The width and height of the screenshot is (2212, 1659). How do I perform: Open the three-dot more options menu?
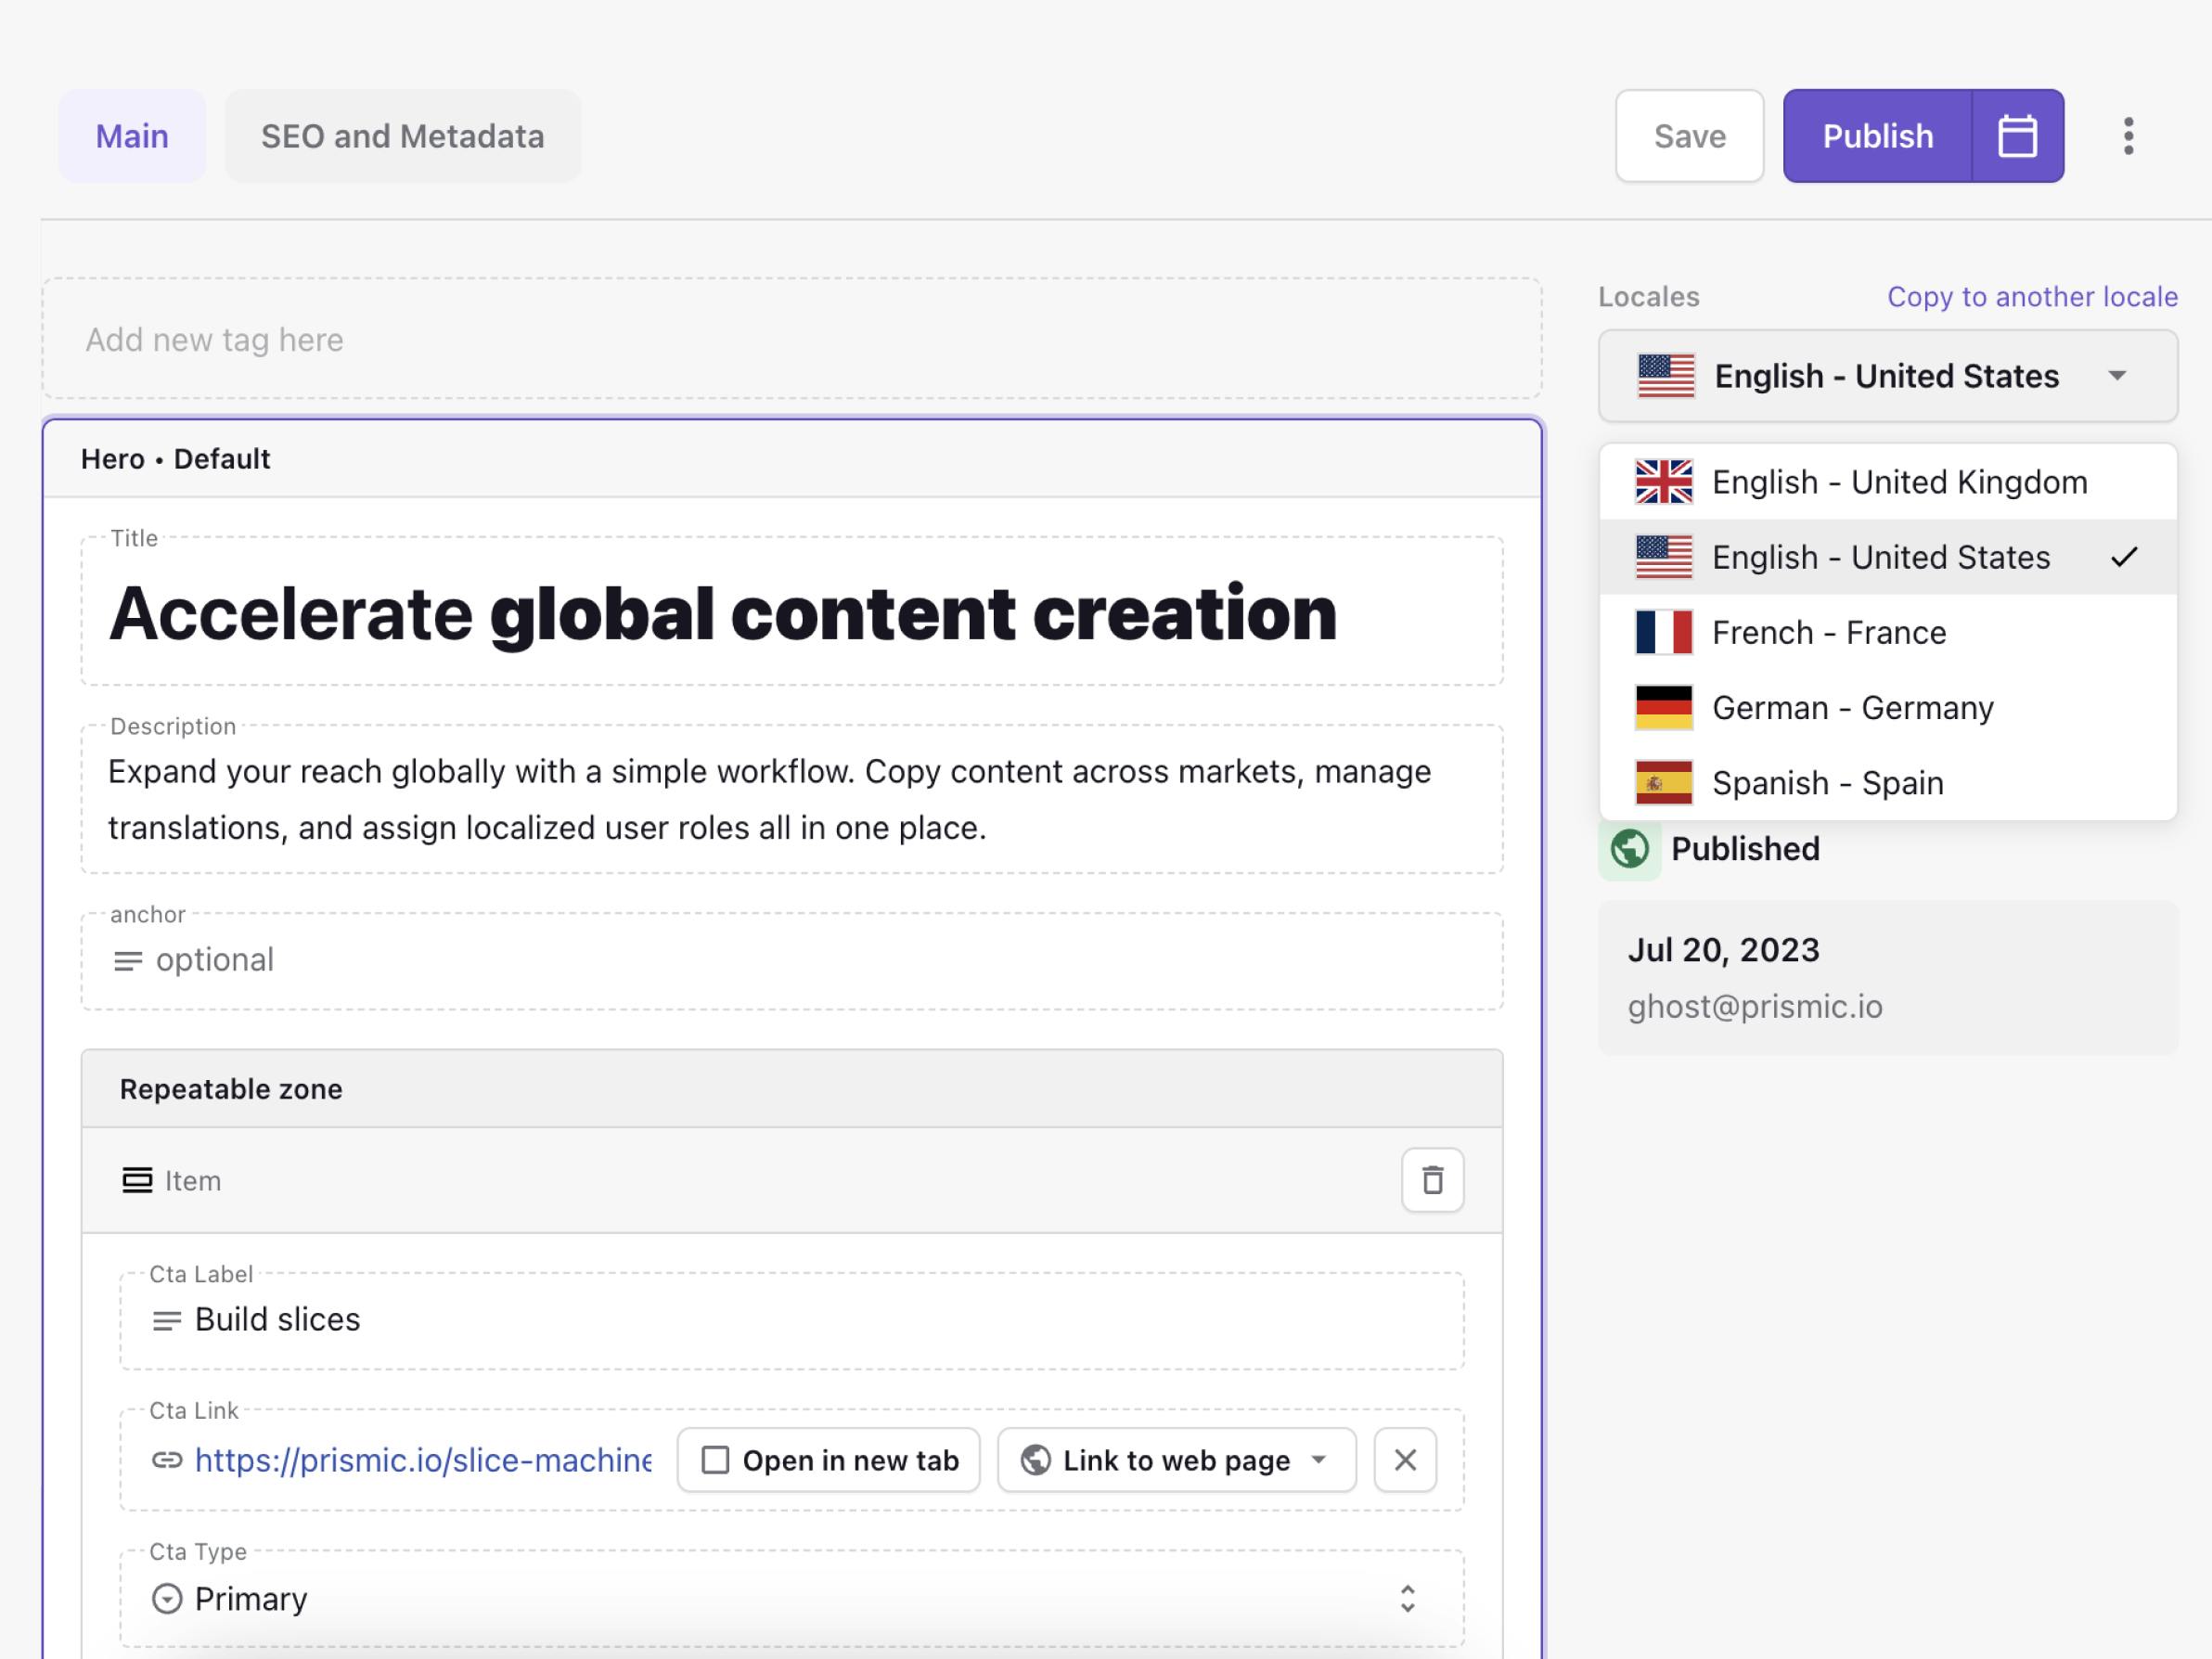[2128, 136]
